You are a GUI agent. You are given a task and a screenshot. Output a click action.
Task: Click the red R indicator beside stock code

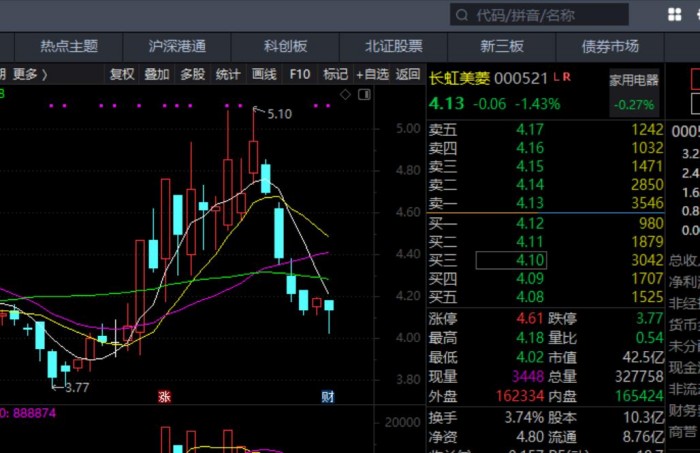[x=567, y=76]
